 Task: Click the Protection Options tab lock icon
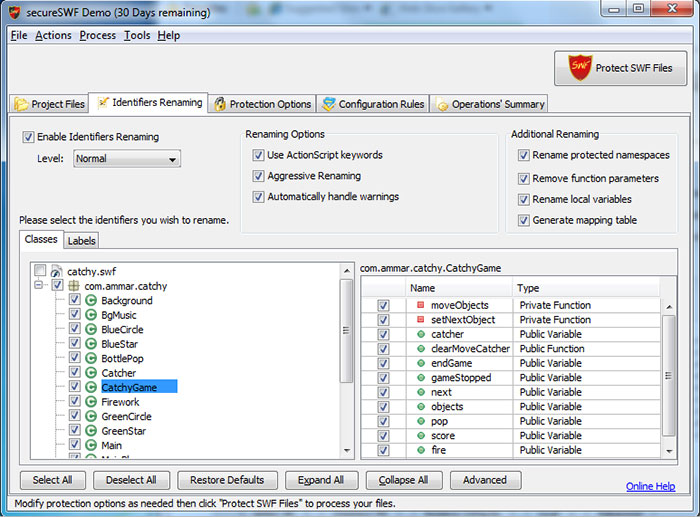[220, 104]
